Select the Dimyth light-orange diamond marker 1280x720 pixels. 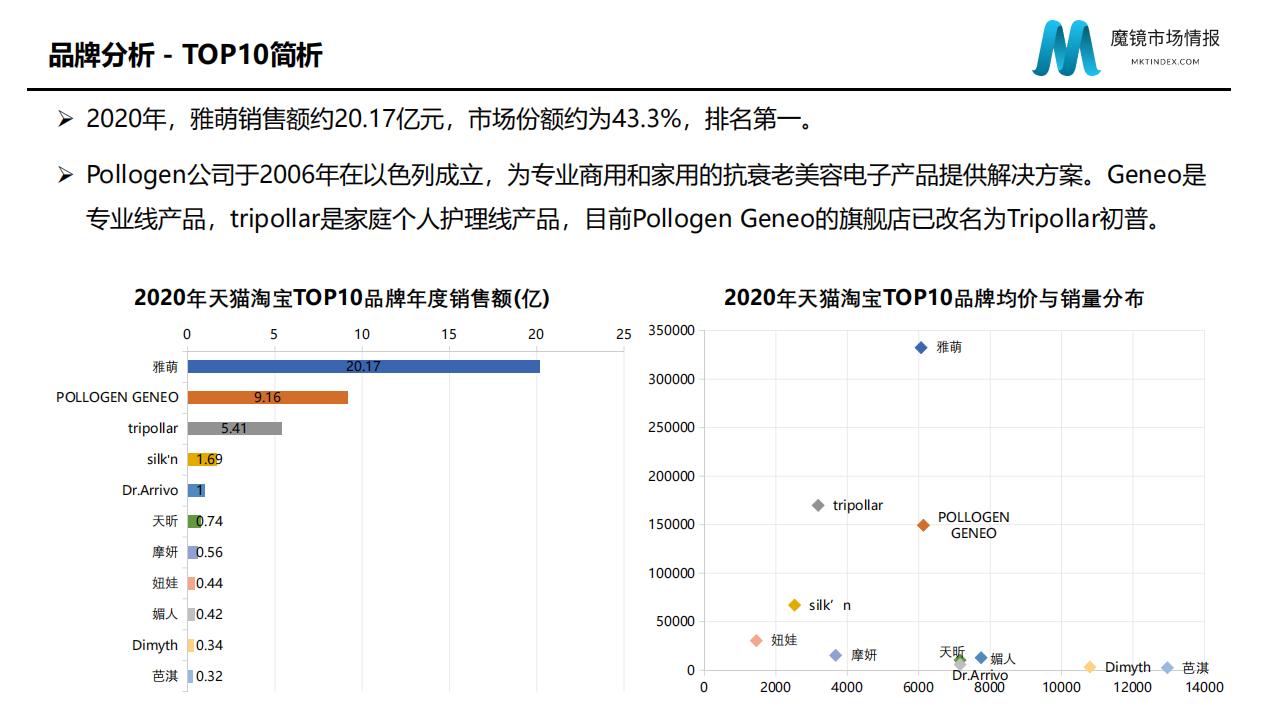click(x=1090, y=667)
